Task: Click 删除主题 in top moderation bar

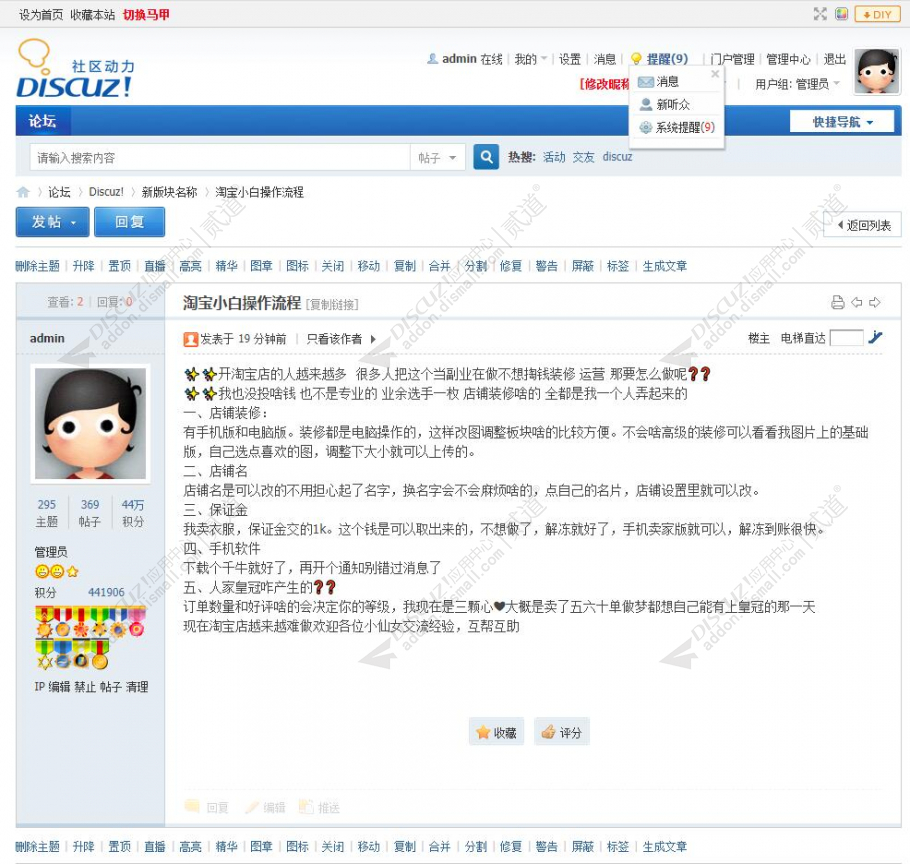Action: point(38,266)
